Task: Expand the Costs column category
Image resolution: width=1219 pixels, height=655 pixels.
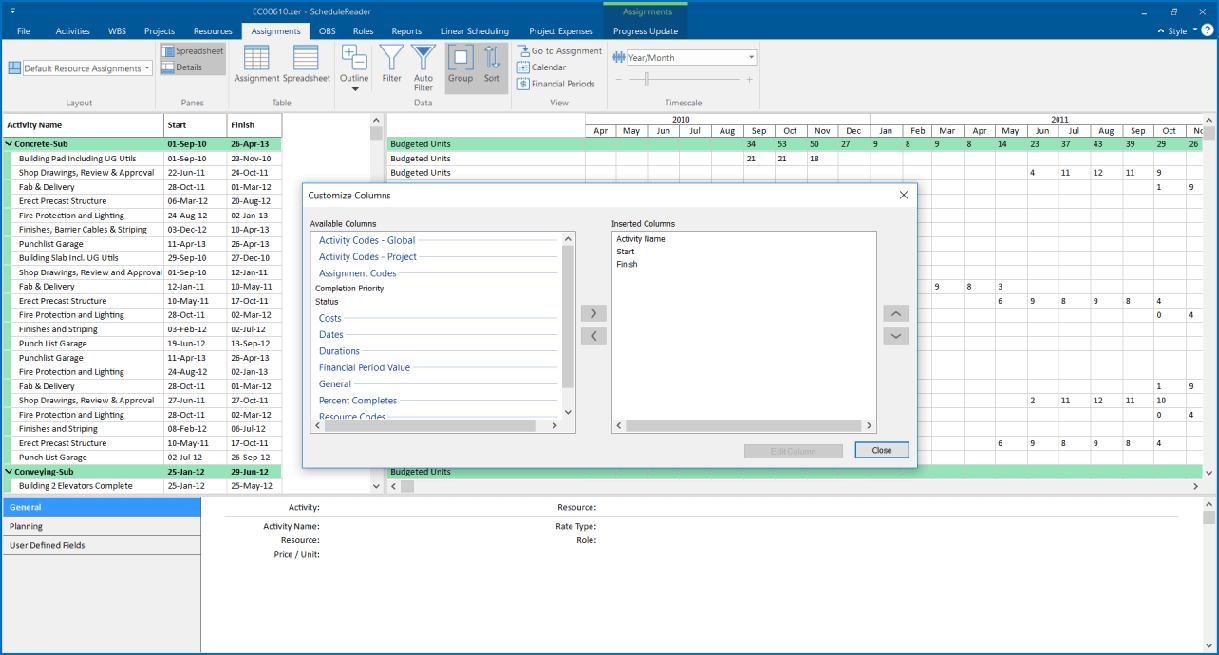Action: tap(330, 318)
